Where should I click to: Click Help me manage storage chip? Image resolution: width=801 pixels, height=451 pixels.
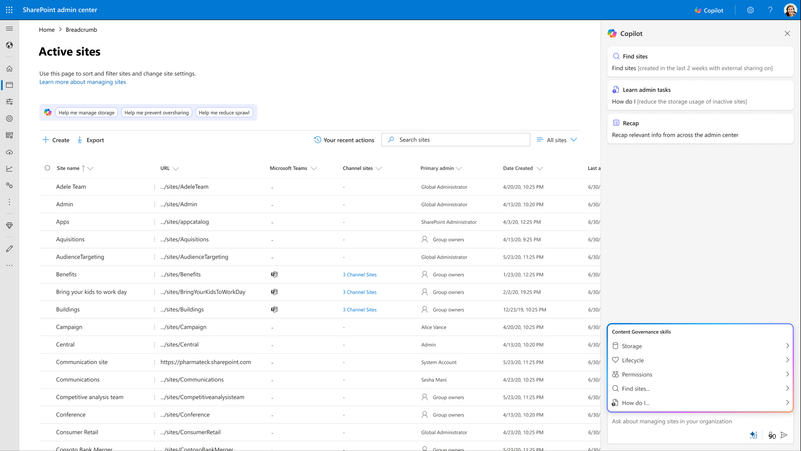(86, 112)
